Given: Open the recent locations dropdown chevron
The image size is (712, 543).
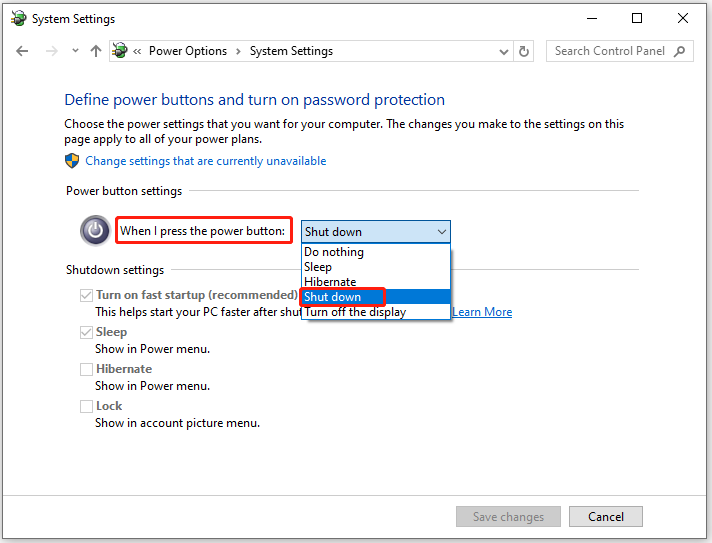Looking at the screenshot, I should click(x=73, y=52).
